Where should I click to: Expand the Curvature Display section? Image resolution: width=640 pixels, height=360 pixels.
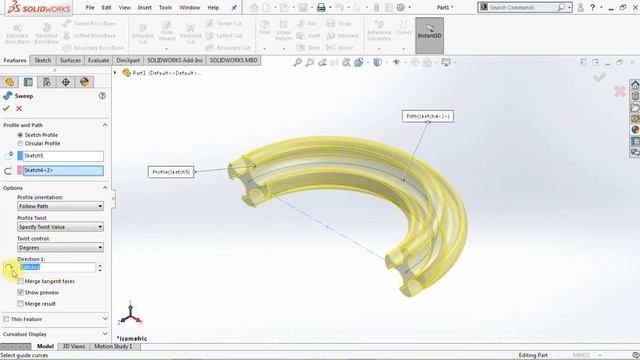point(105,334)
